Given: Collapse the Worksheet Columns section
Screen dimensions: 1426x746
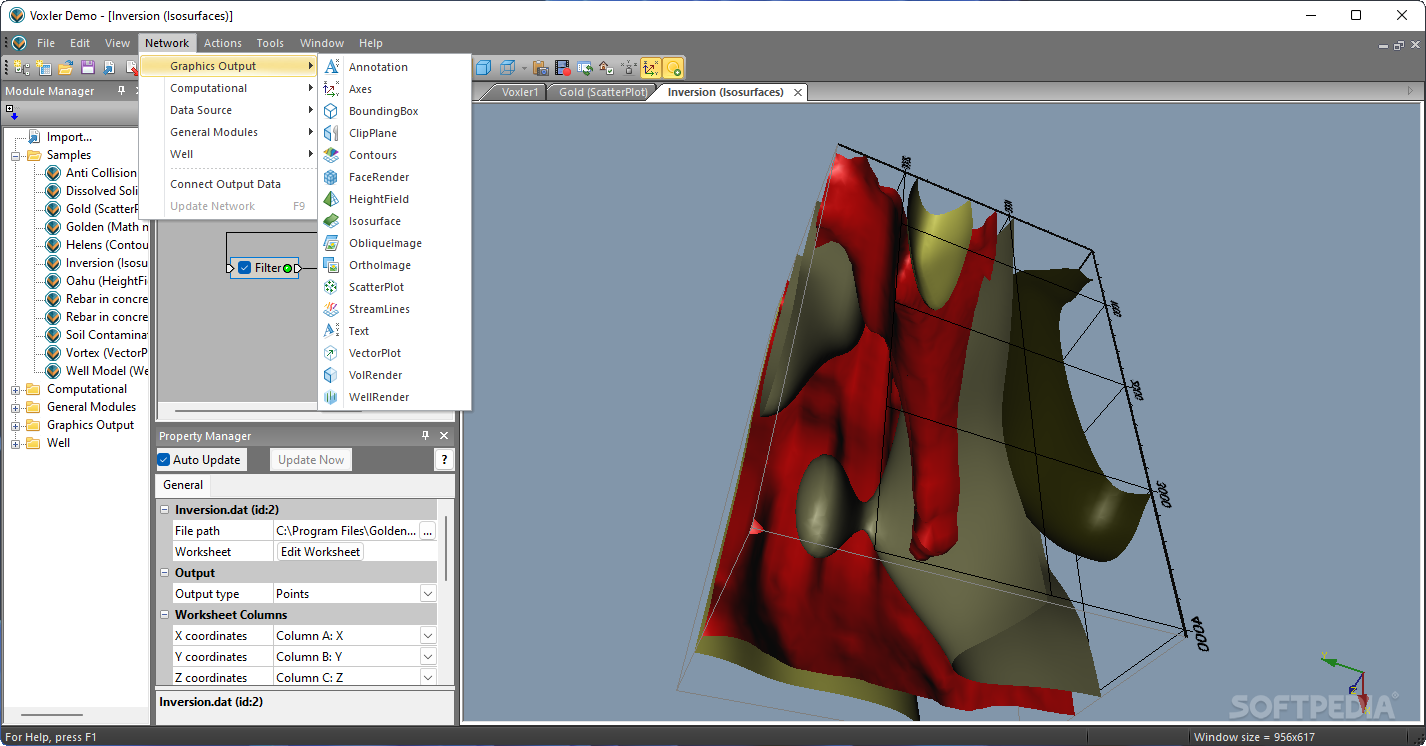Looking at the screenshot, I should pyautogui.click(x=165, y=615).
